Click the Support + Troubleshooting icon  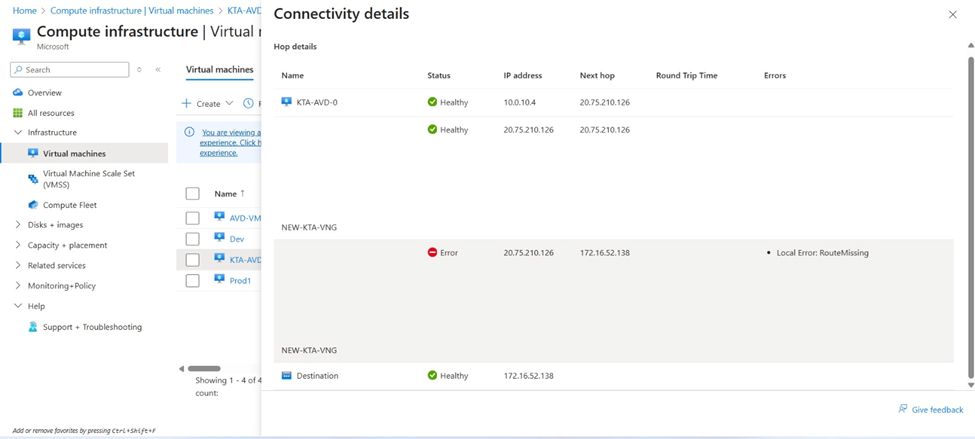pos(33,327)
